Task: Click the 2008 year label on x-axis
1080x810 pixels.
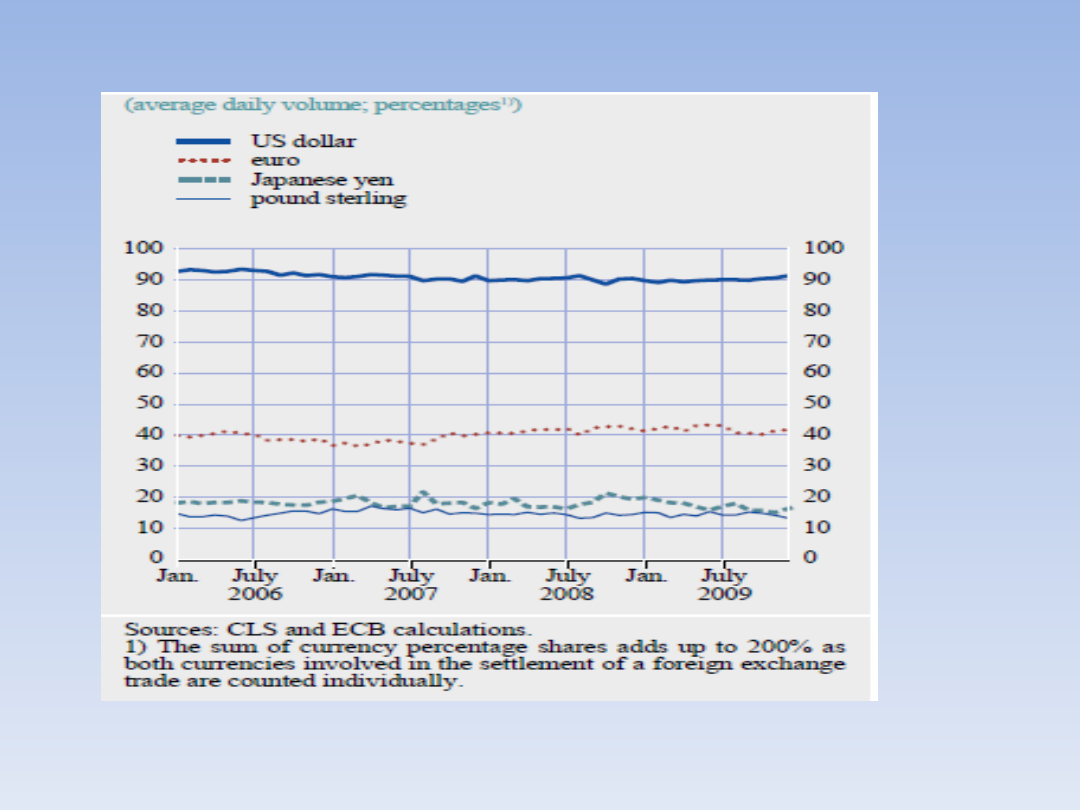Action: tap(567, 594)
